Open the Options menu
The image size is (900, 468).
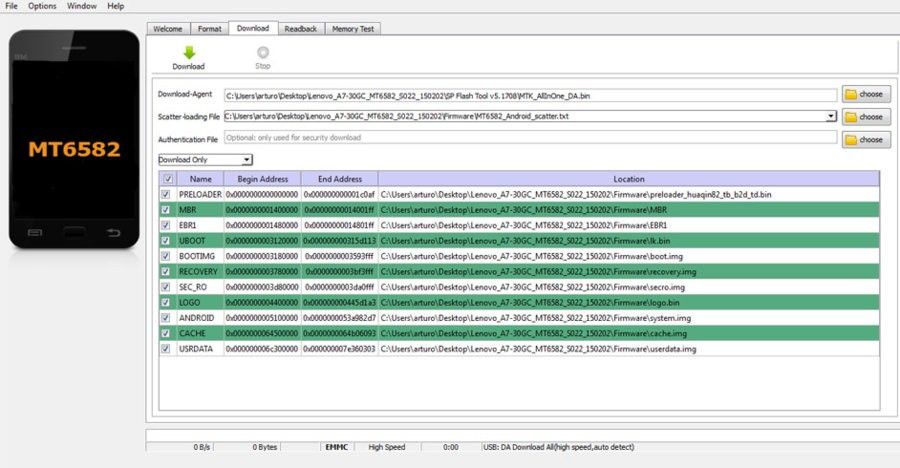(42, 6)
